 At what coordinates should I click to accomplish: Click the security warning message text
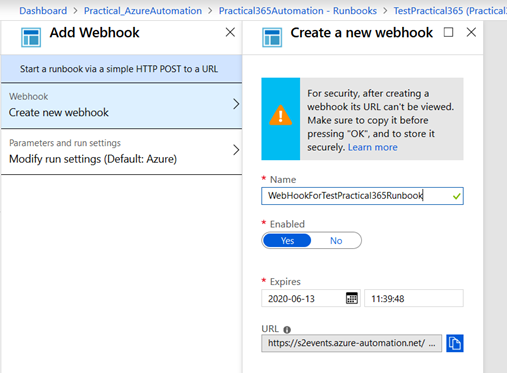coord(380,120)
